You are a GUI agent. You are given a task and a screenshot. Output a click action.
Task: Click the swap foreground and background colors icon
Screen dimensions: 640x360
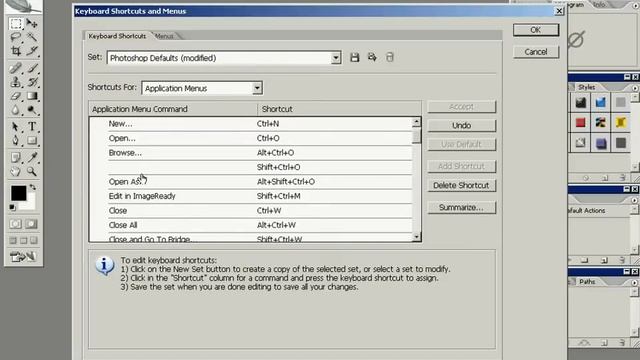coord(33,187)
